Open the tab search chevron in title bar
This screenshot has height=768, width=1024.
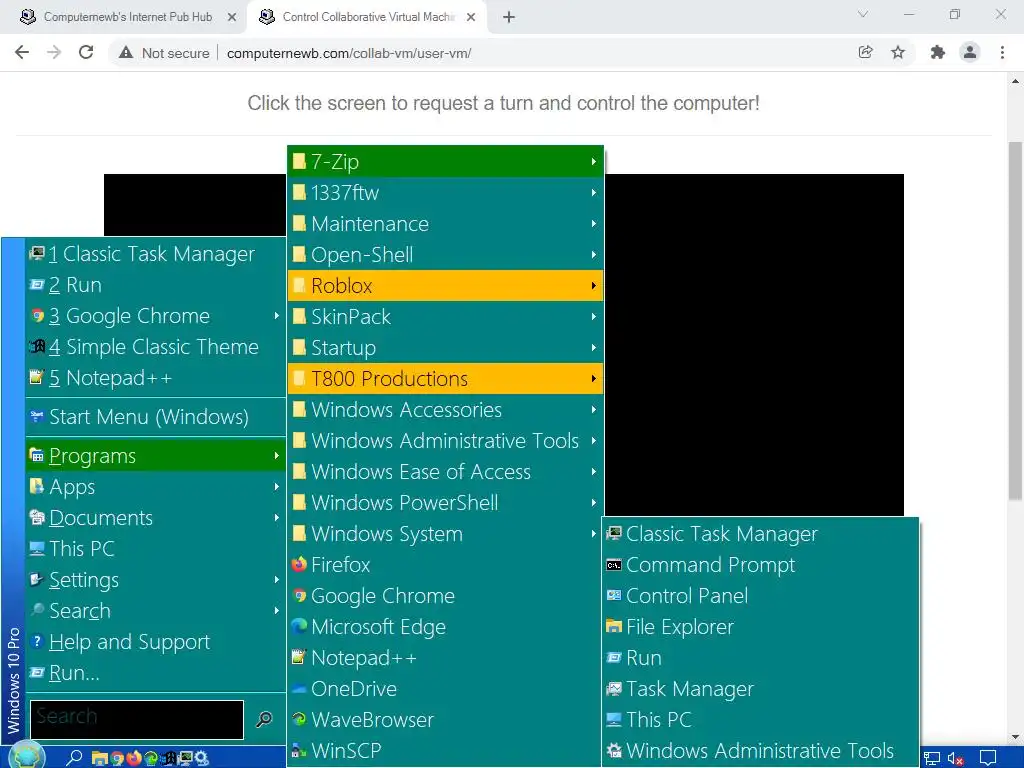(863, 14)
